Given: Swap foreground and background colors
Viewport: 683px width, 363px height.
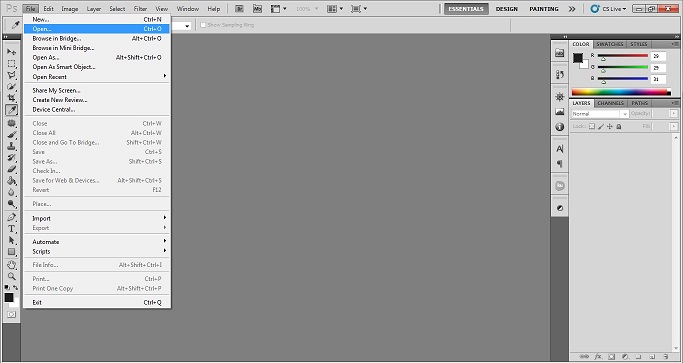Looking at the screenshot, I should click(15, 288).
